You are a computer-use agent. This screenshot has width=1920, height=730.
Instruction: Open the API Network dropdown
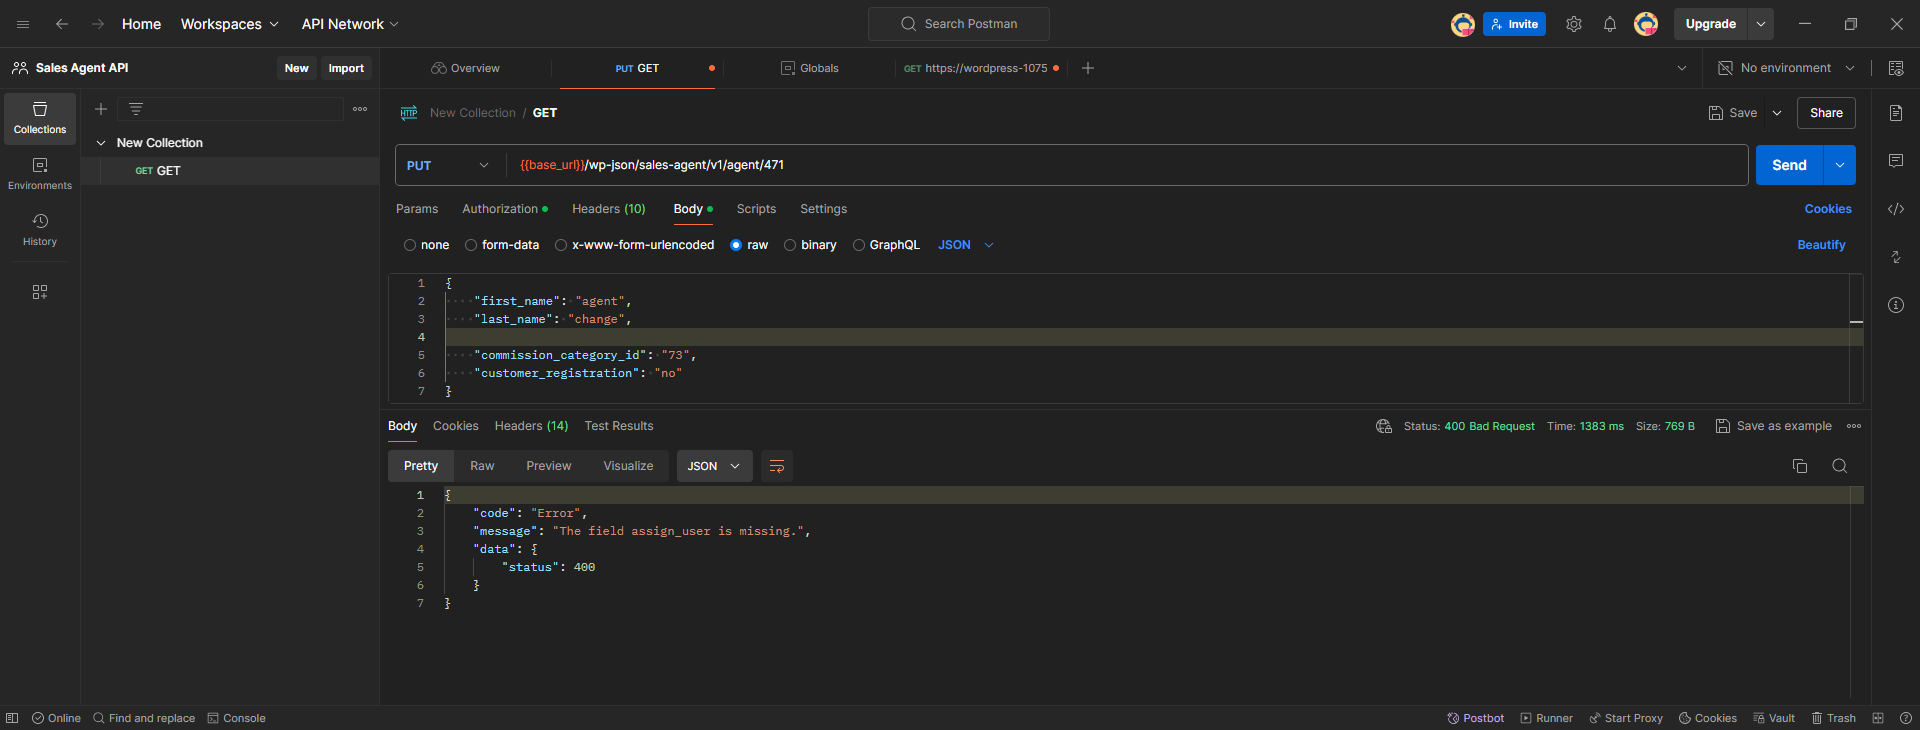pyautogui.click(x=350, y=24)
